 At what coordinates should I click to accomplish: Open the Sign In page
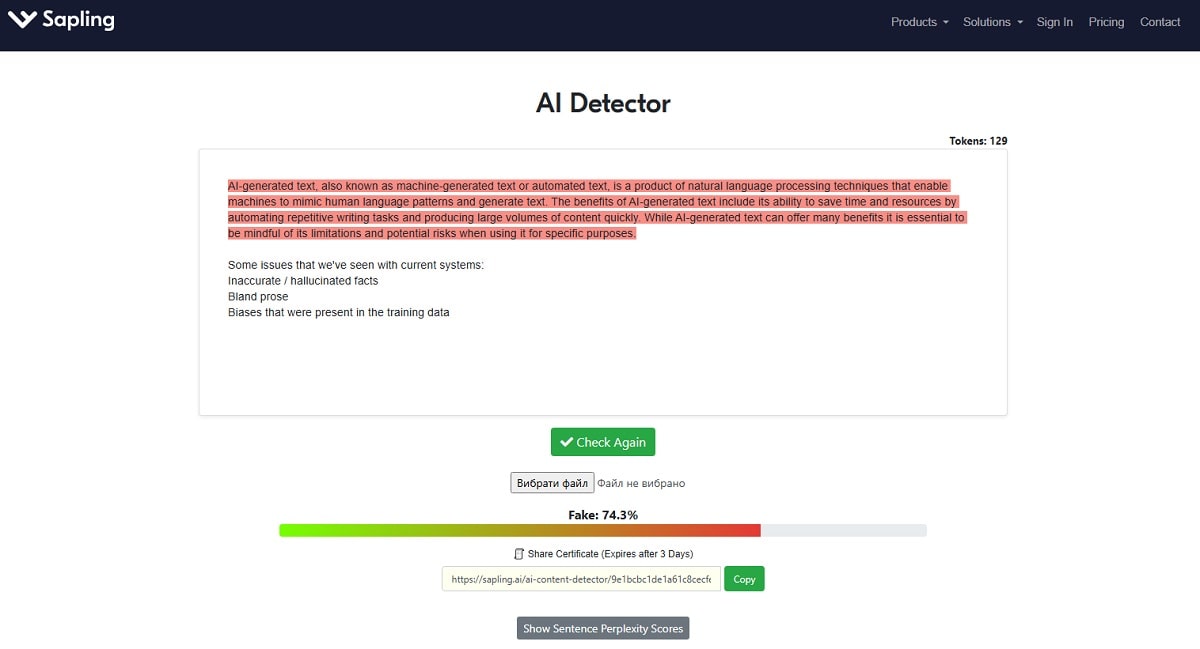point(1054,22)
